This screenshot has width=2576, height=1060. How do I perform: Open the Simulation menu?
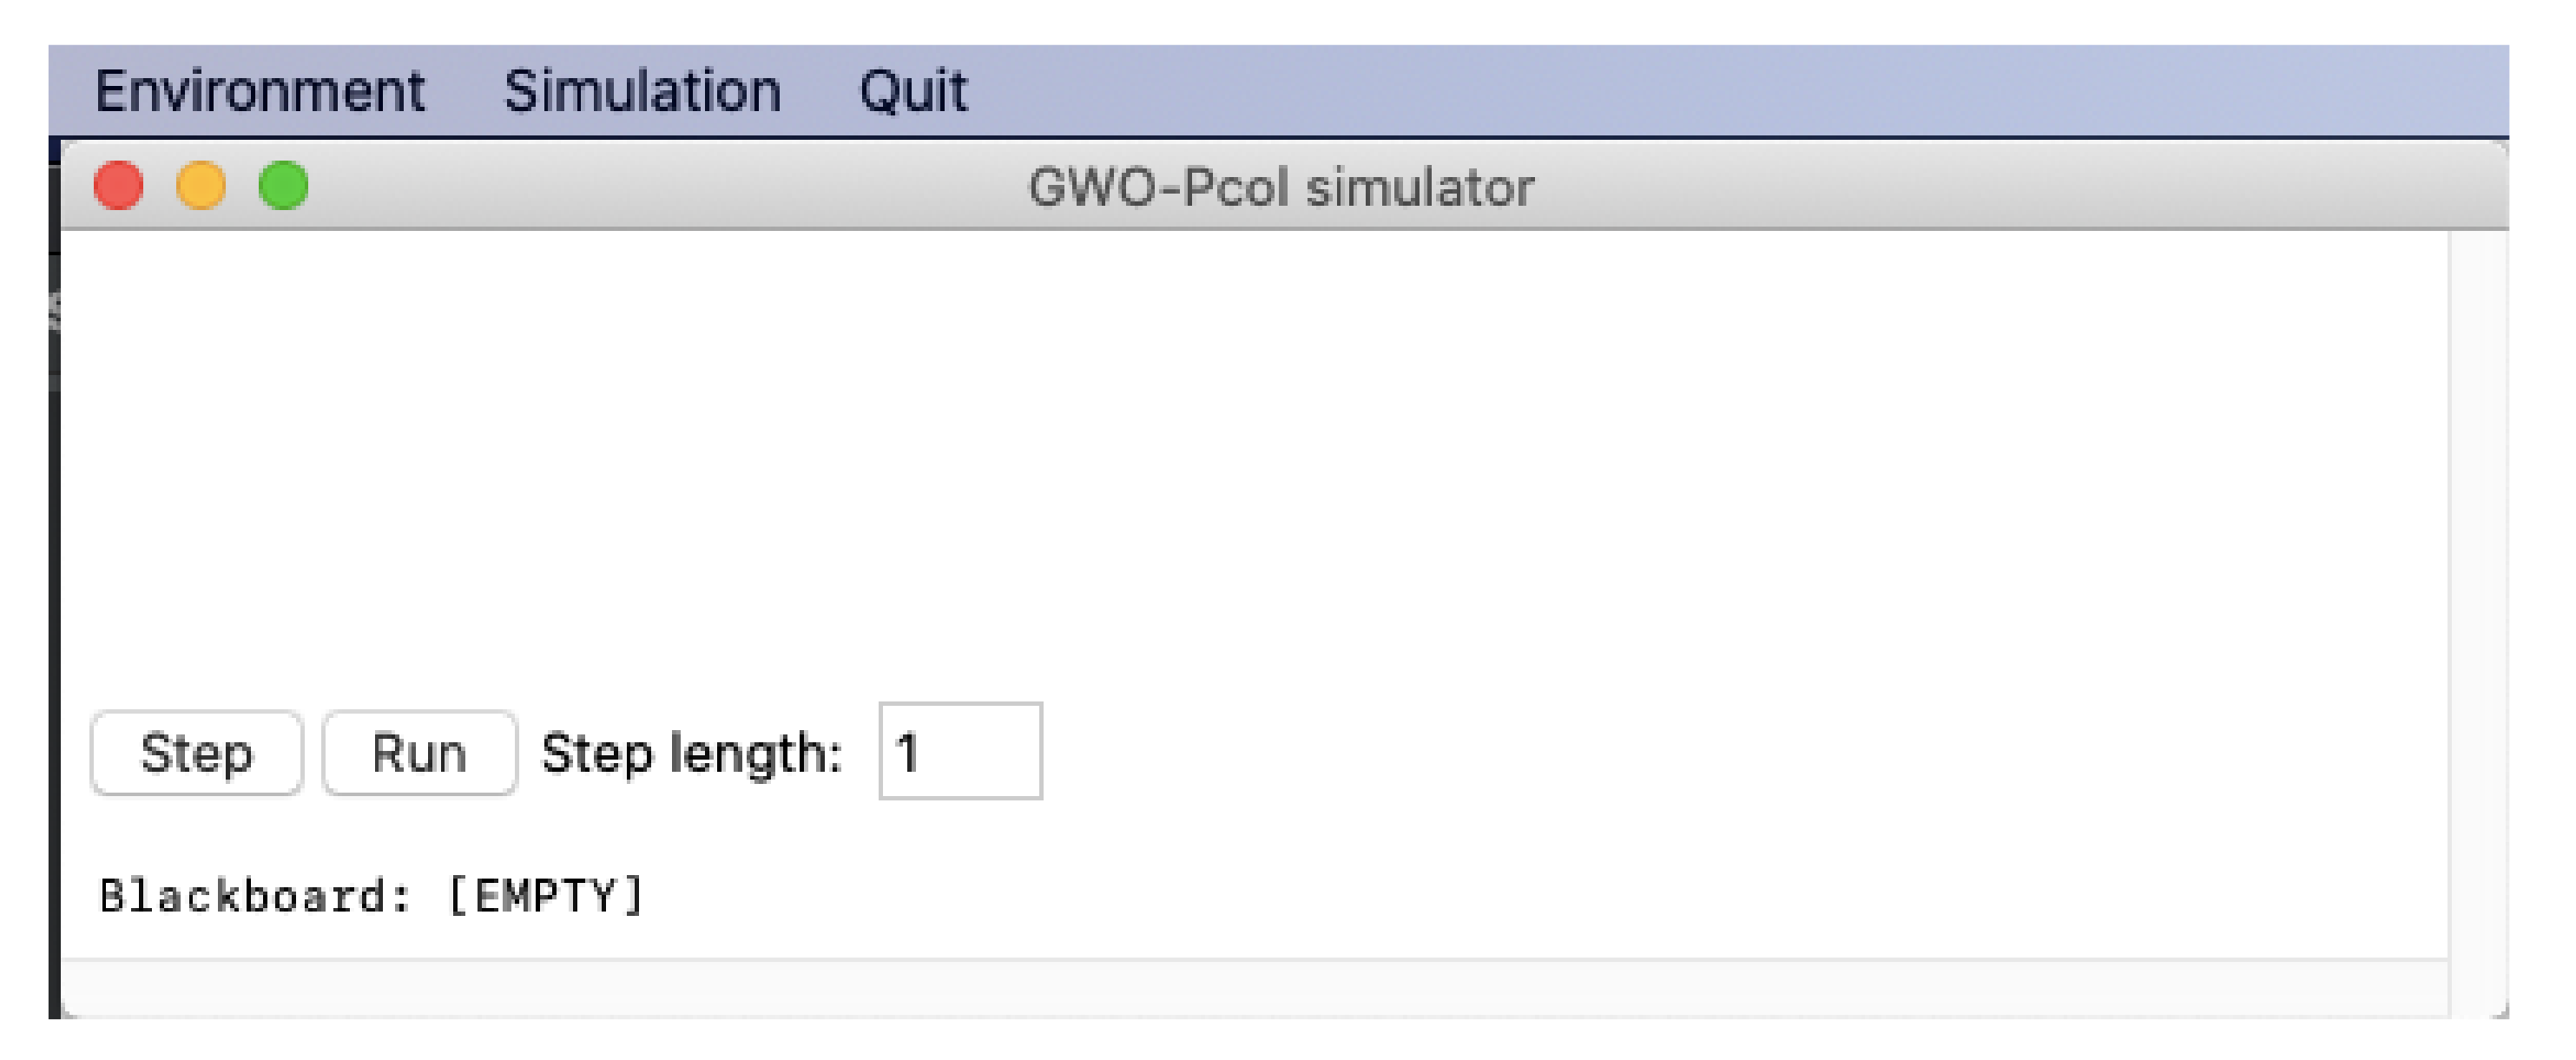tap(642, 92)
